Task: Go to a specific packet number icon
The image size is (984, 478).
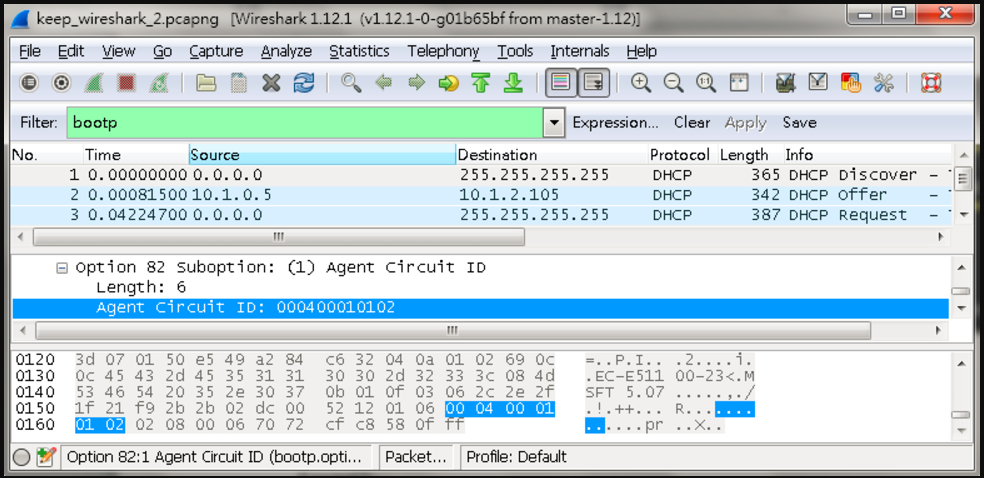Action: 449,83
